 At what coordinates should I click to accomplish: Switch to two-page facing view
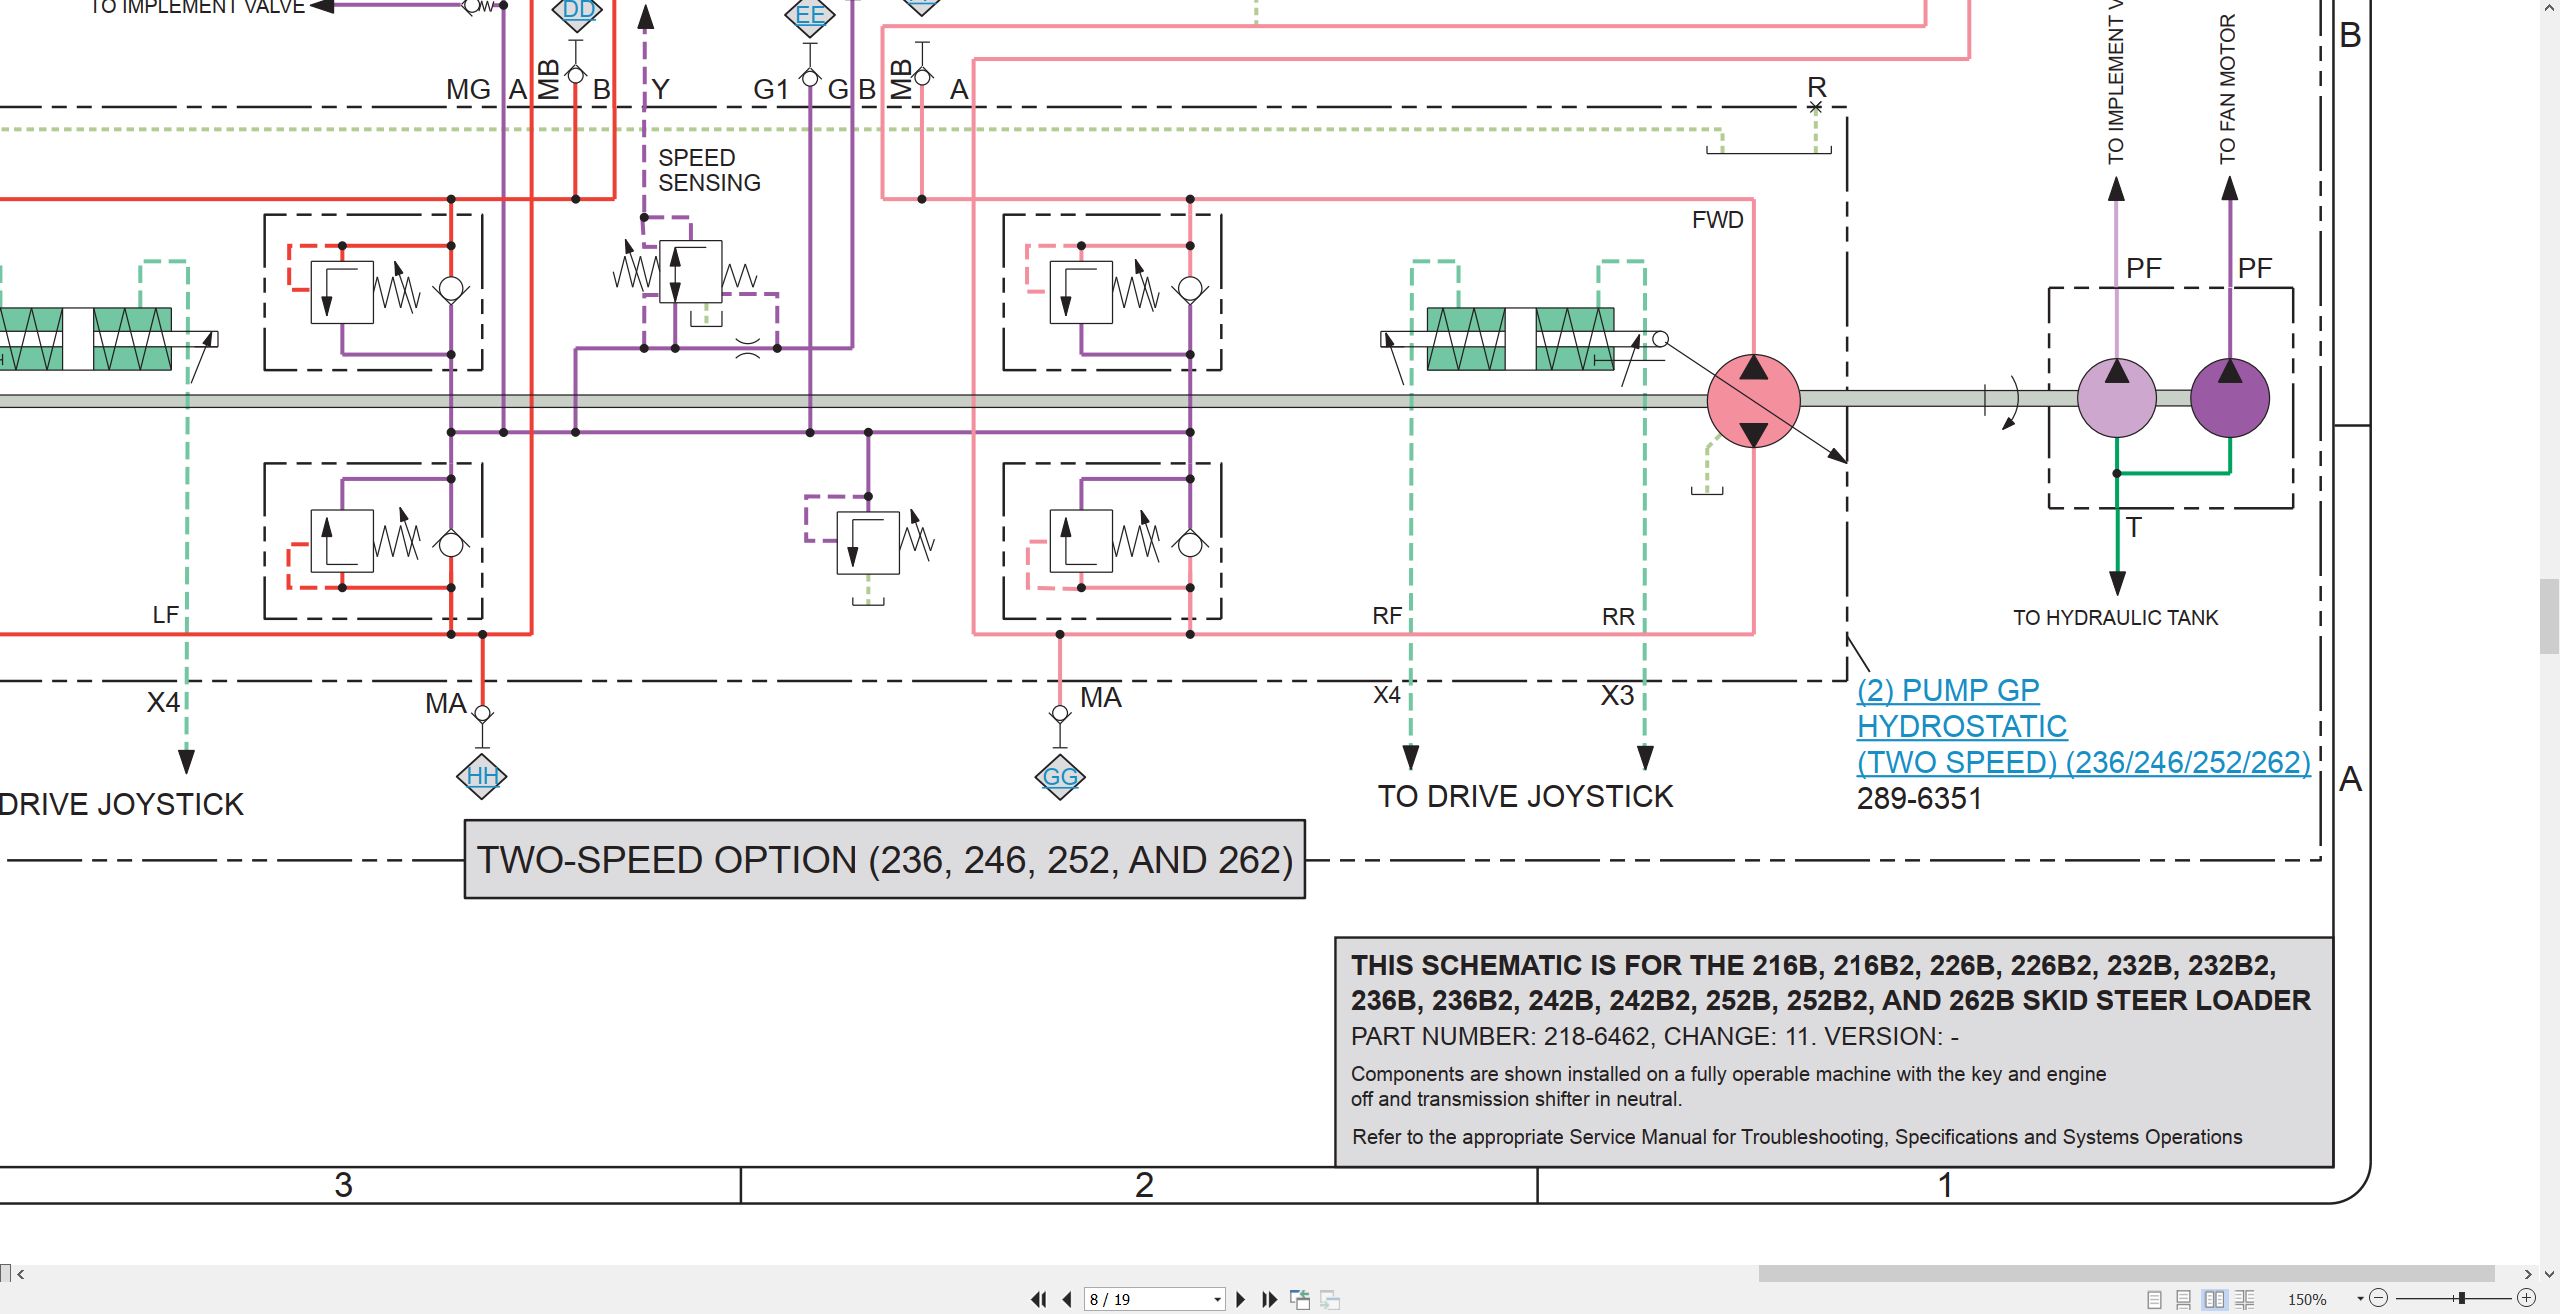click(2214, 1299)
